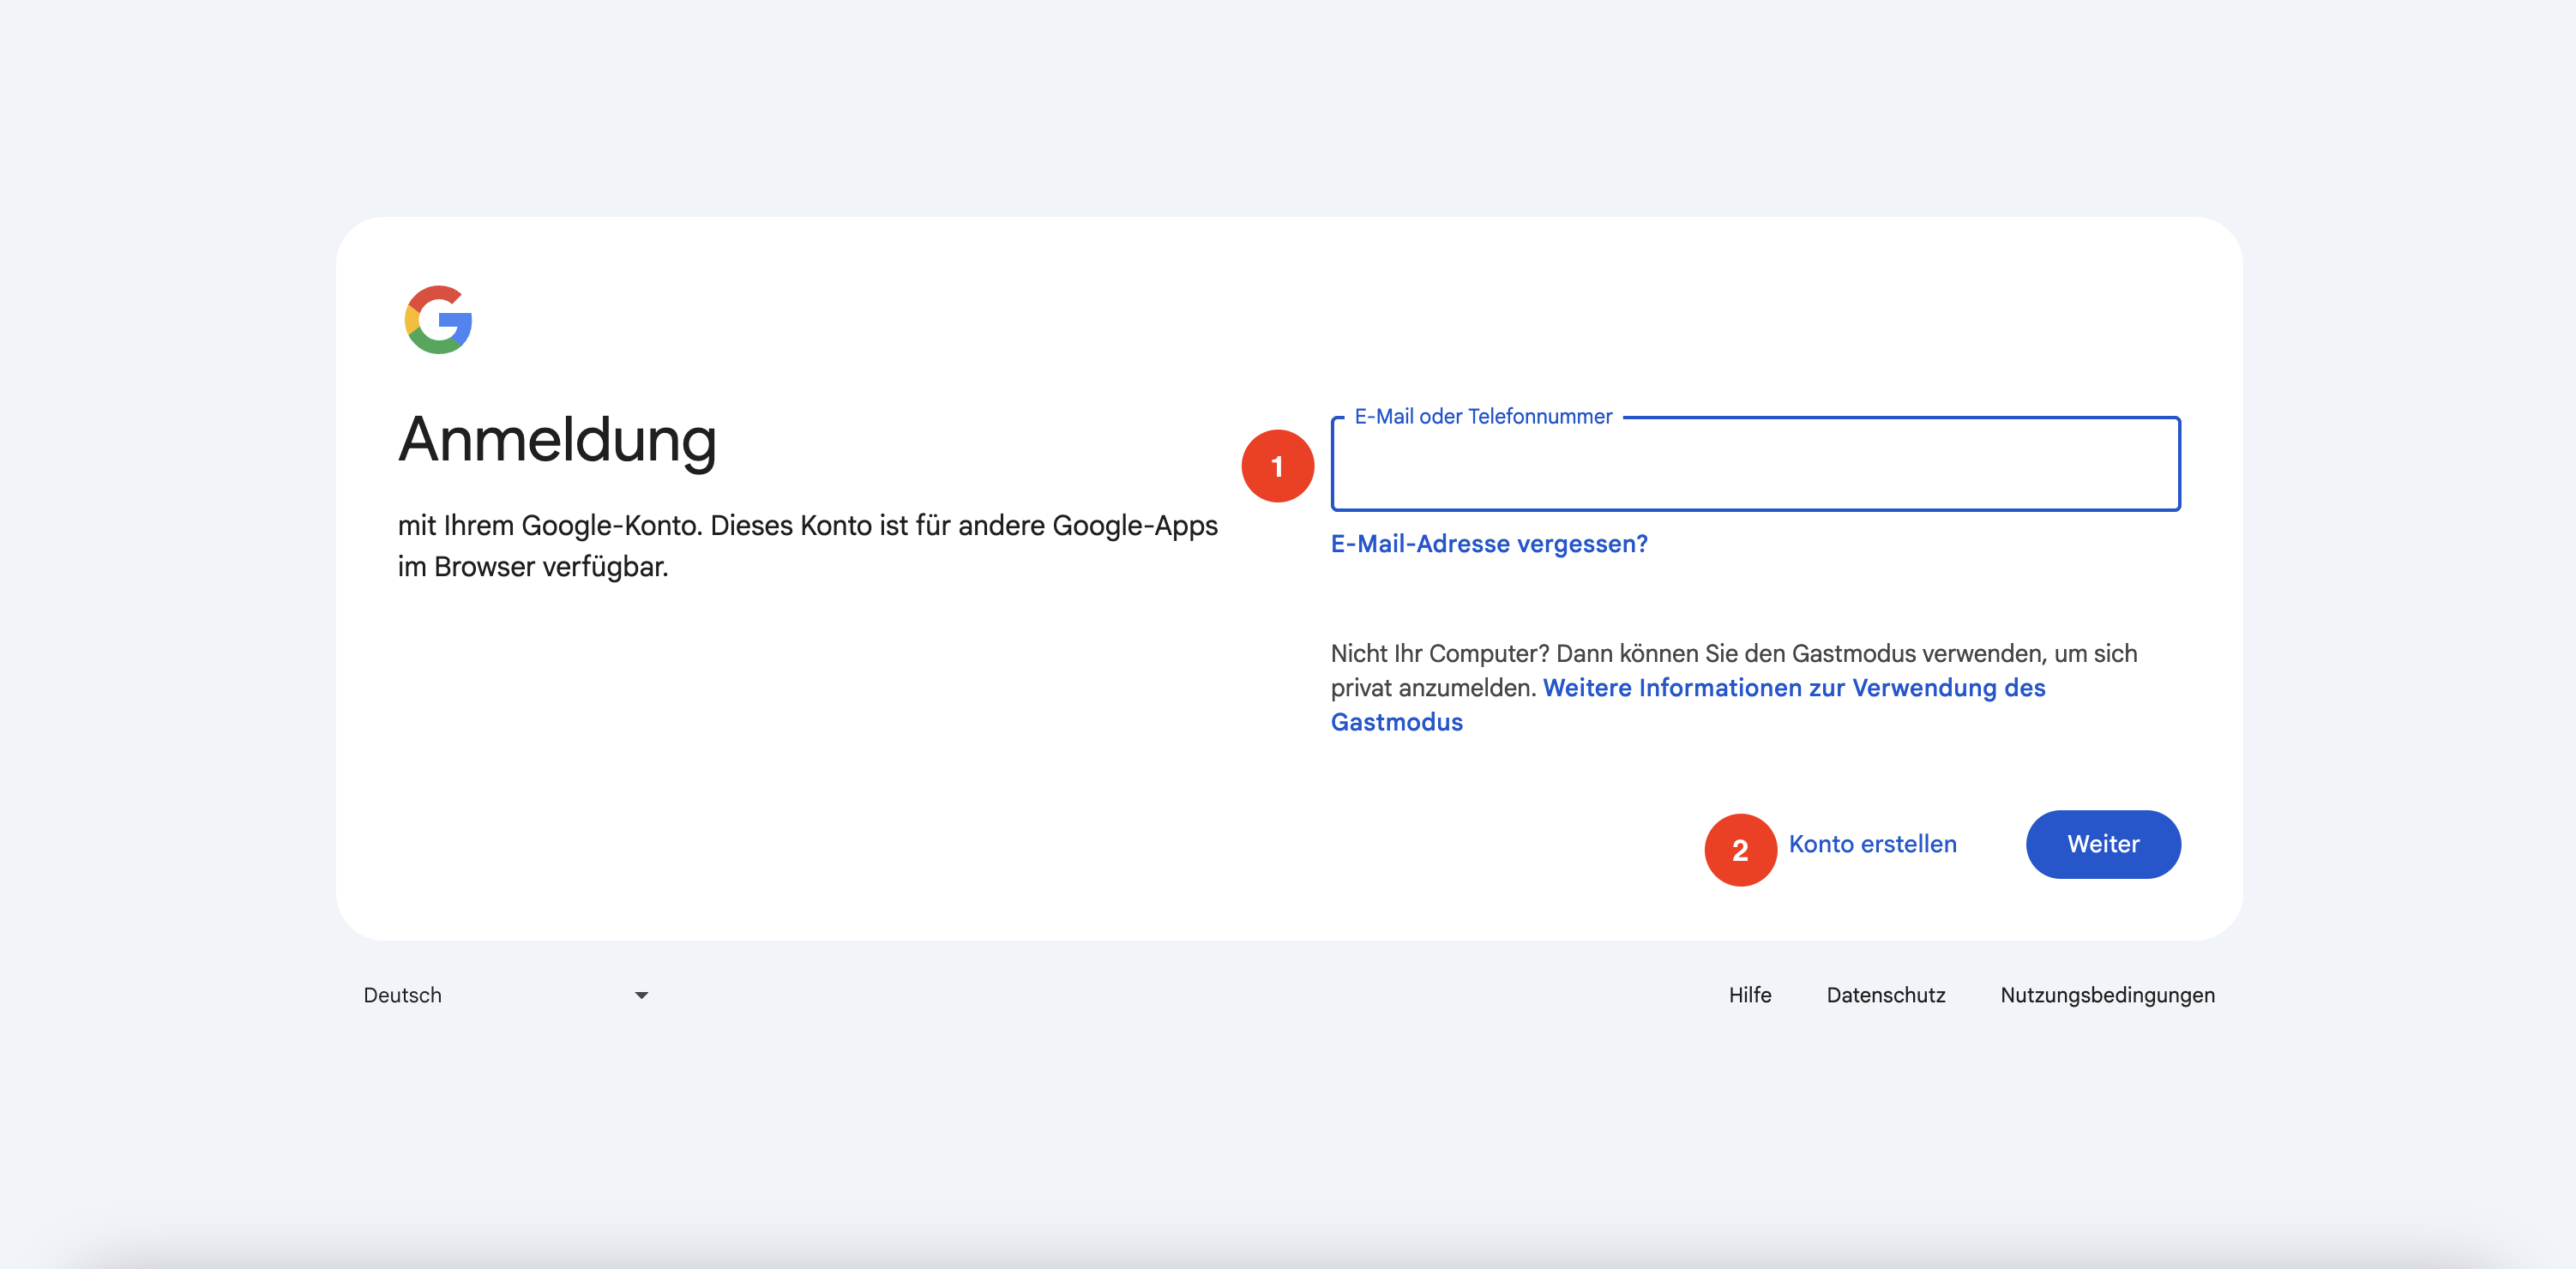Screen dimensions: 2576x1269
Task: Click the red circle marker numbered 2
Action: 1740,850
